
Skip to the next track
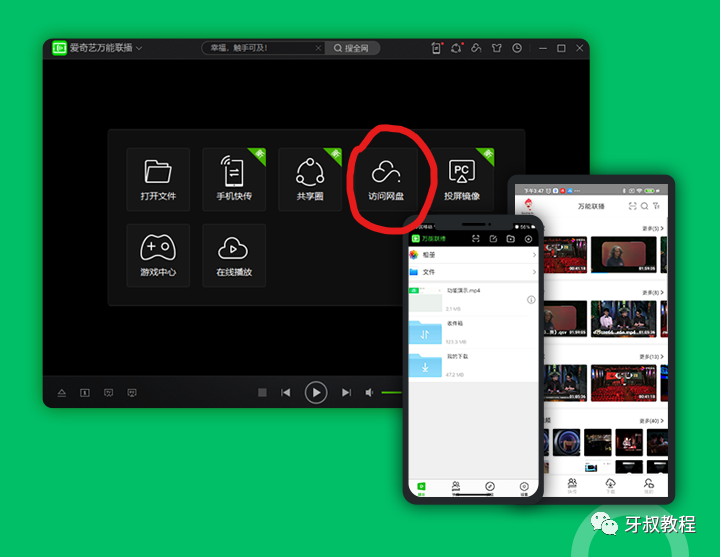pos(346,392)
